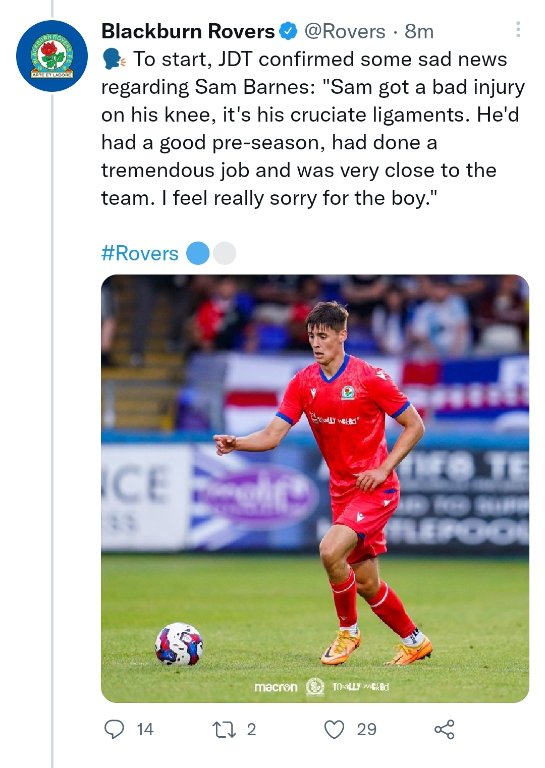Click the 8m timestamp
Viewport: 545px width, 768px height.
pyautogui.click(x=419, y=31)
